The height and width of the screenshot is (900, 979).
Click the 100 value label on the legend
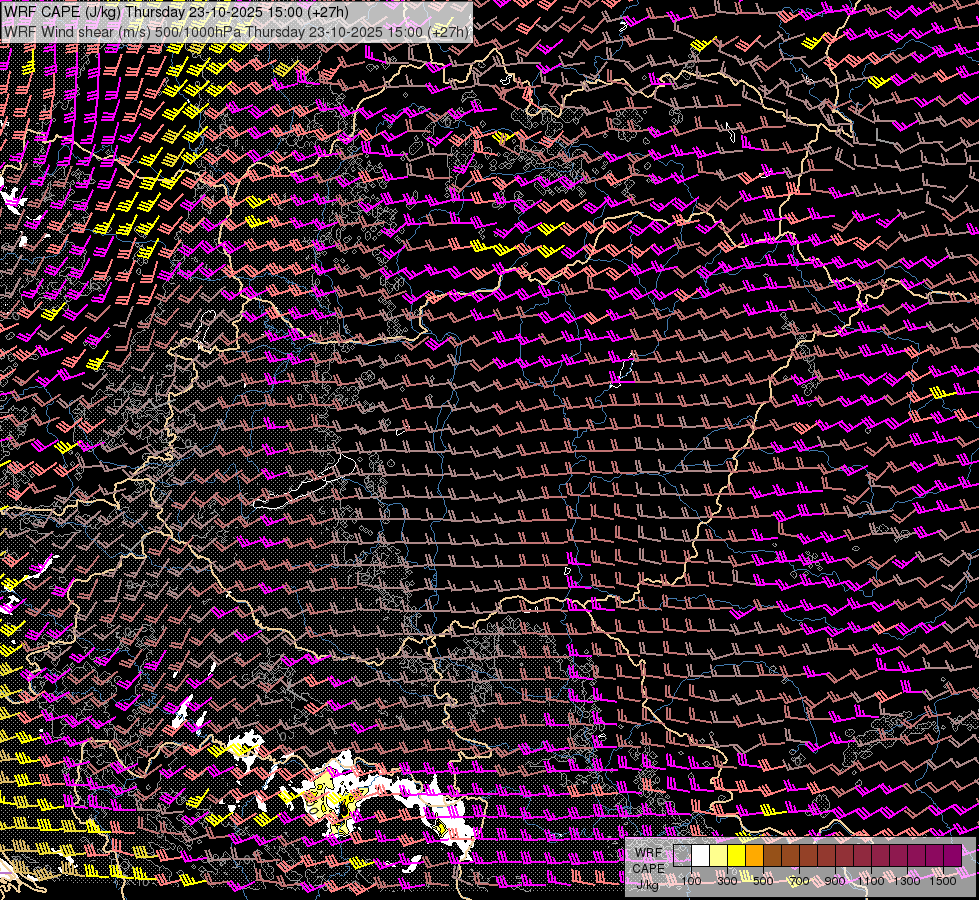[691, 881]
